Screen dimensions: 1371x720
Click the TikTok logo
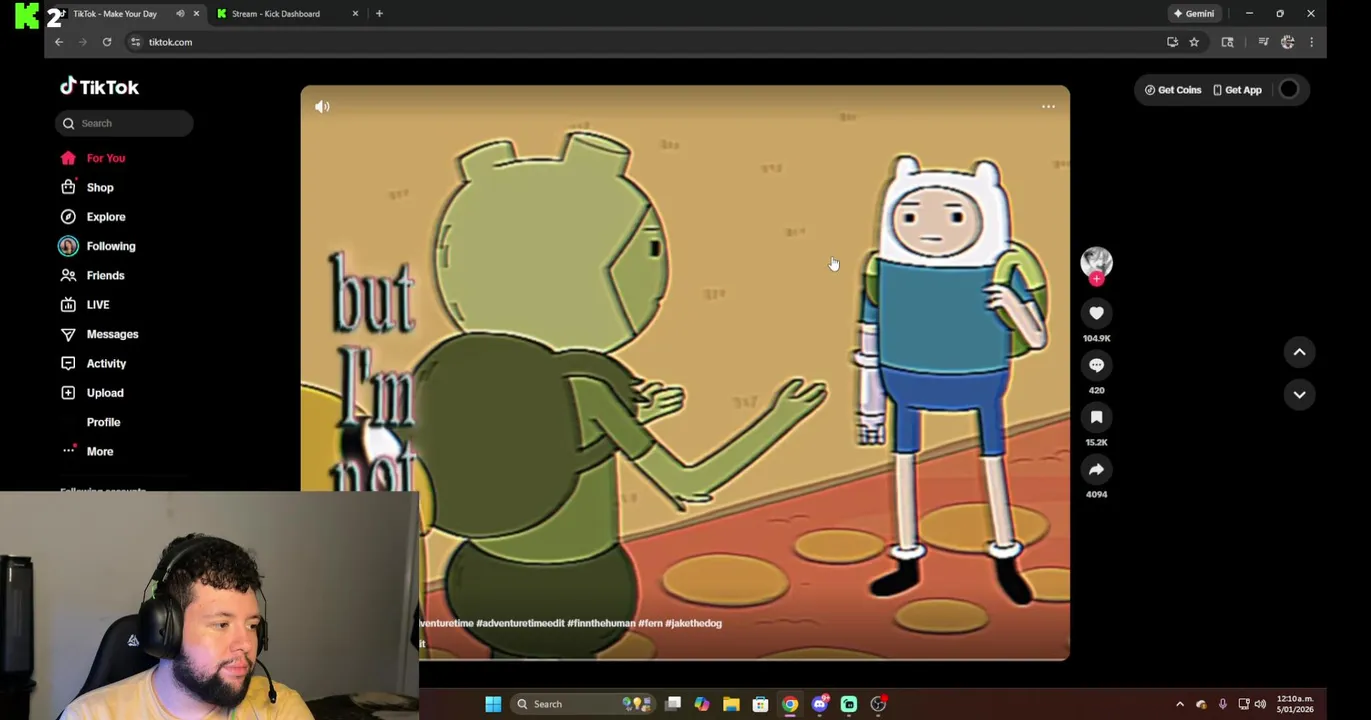[99, 87]
